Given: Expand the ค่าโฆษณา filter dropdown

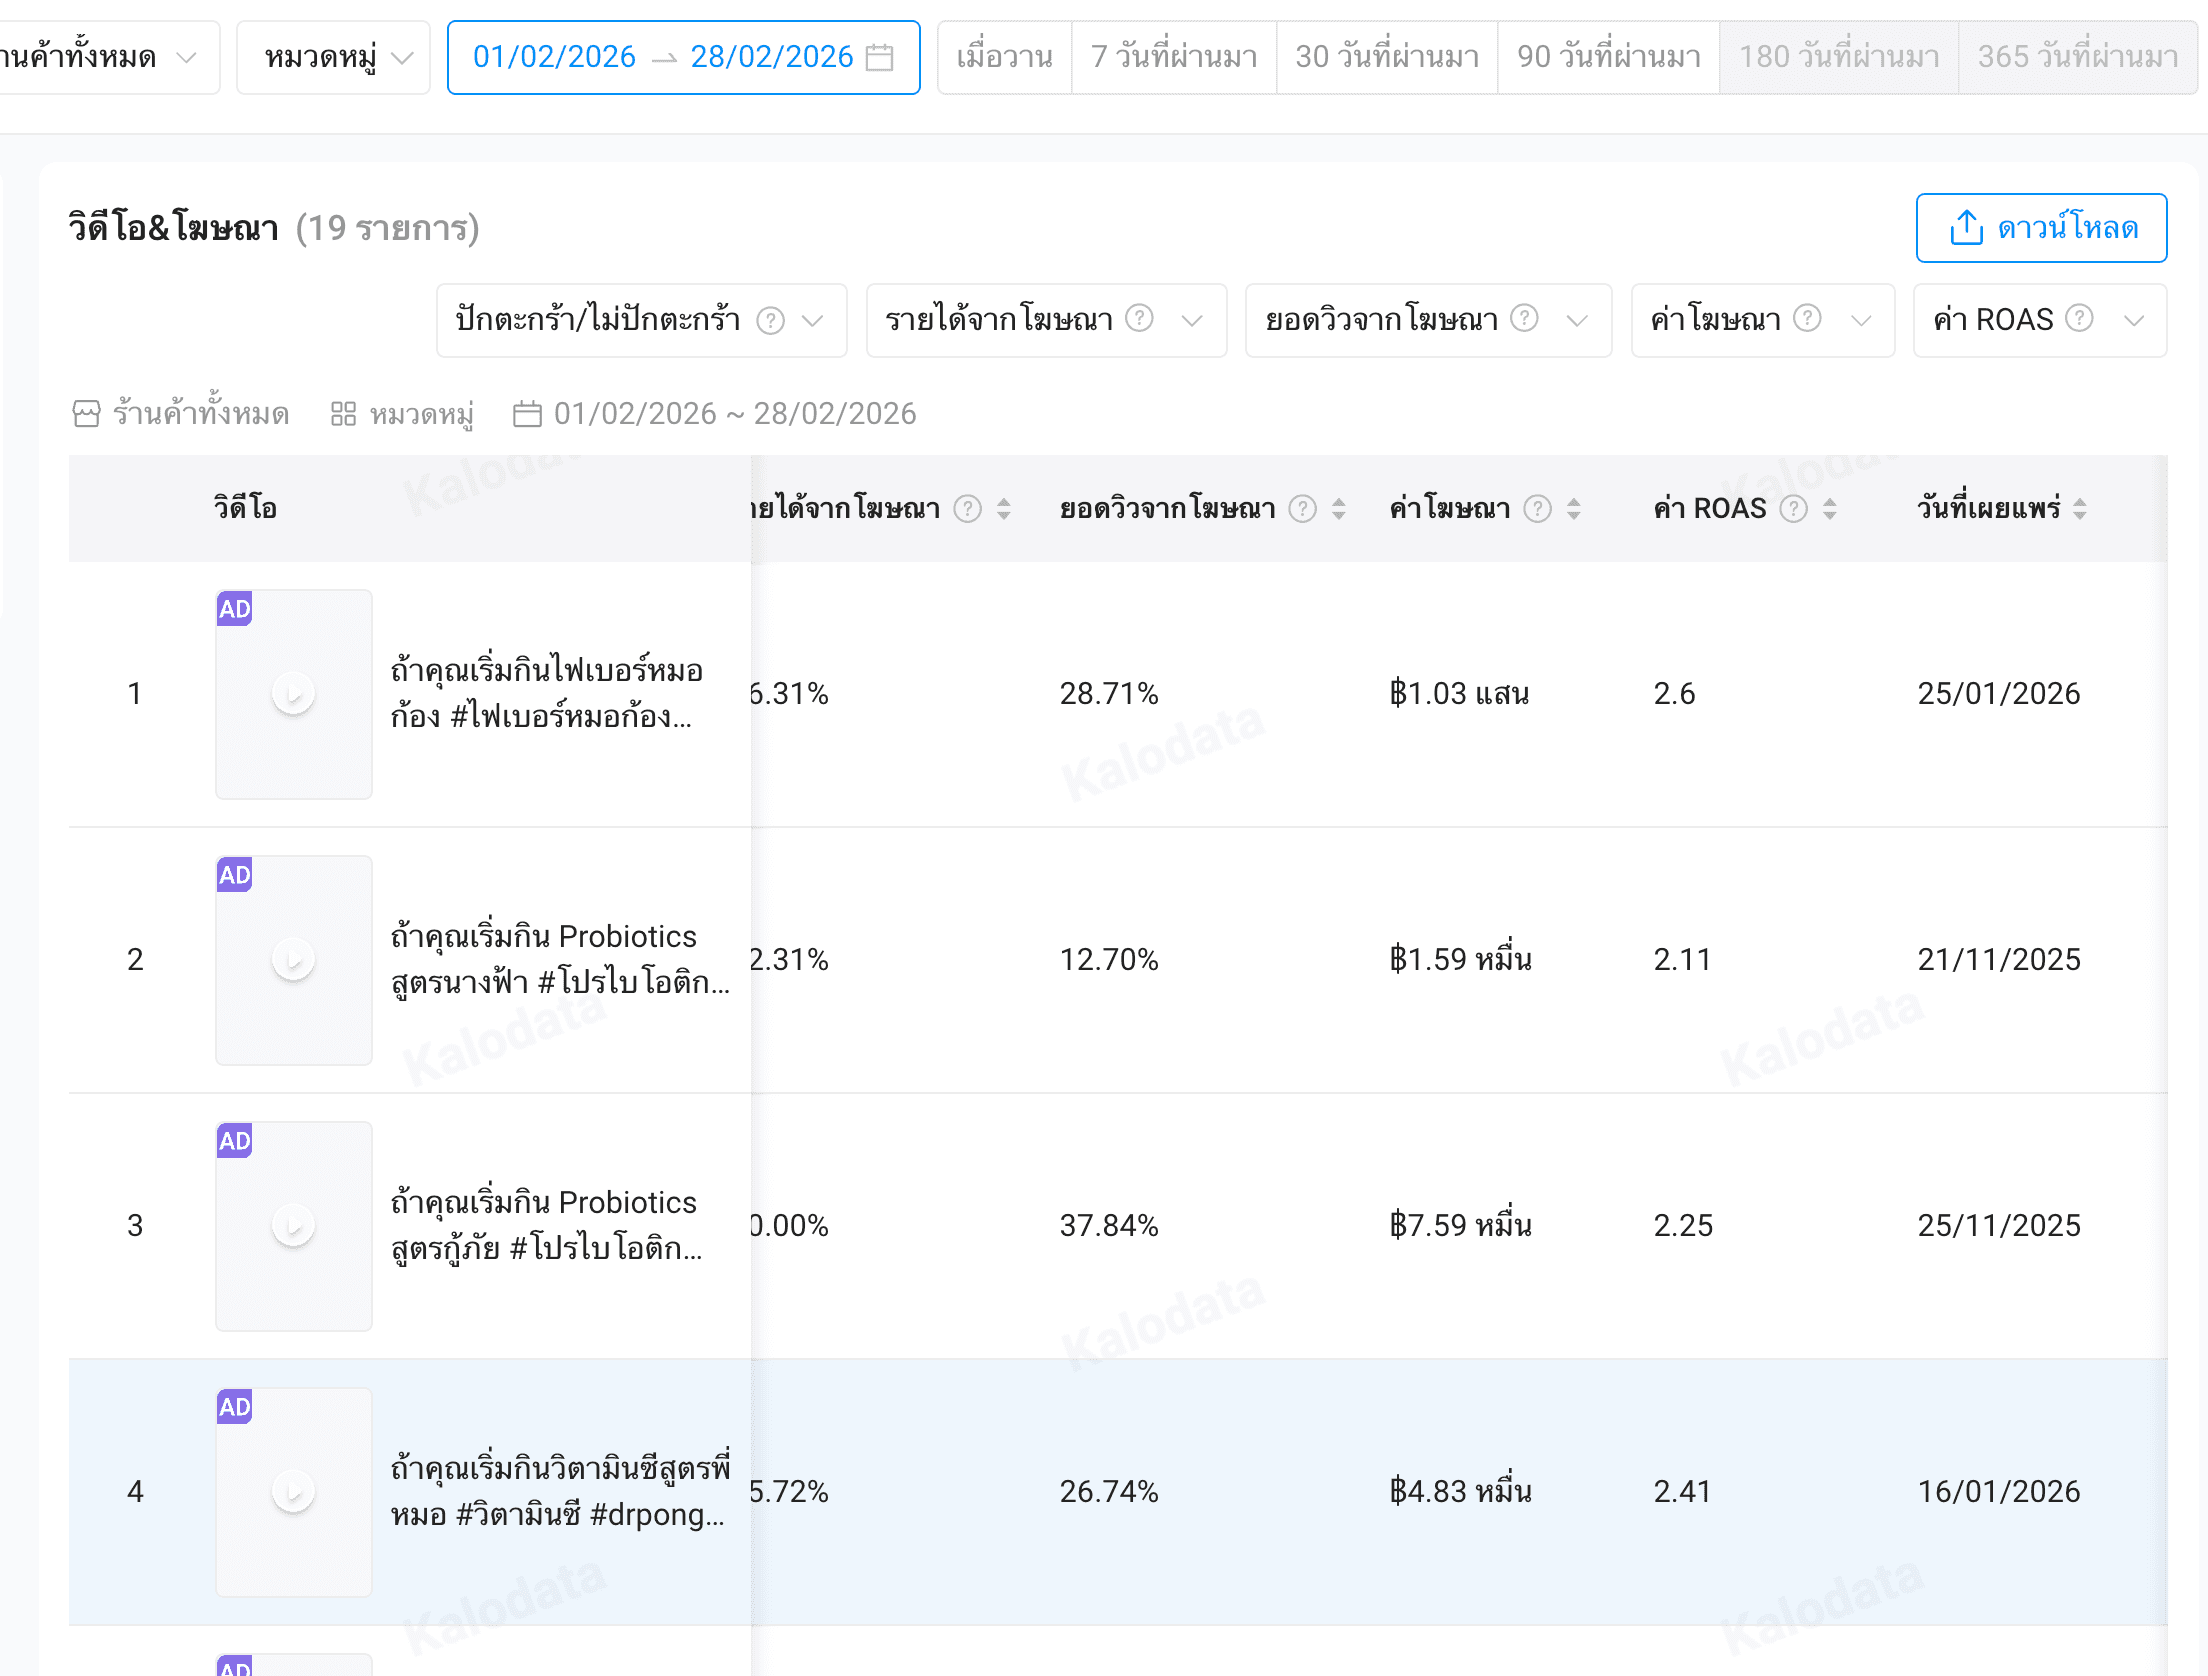Looking at the screenshot, I should (1763, 320).
